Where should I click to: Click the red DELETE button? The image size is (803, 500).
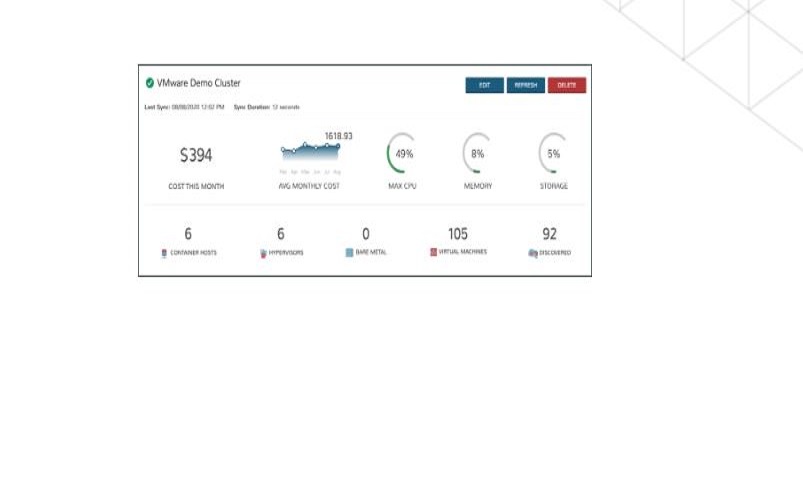click(567, 85)
